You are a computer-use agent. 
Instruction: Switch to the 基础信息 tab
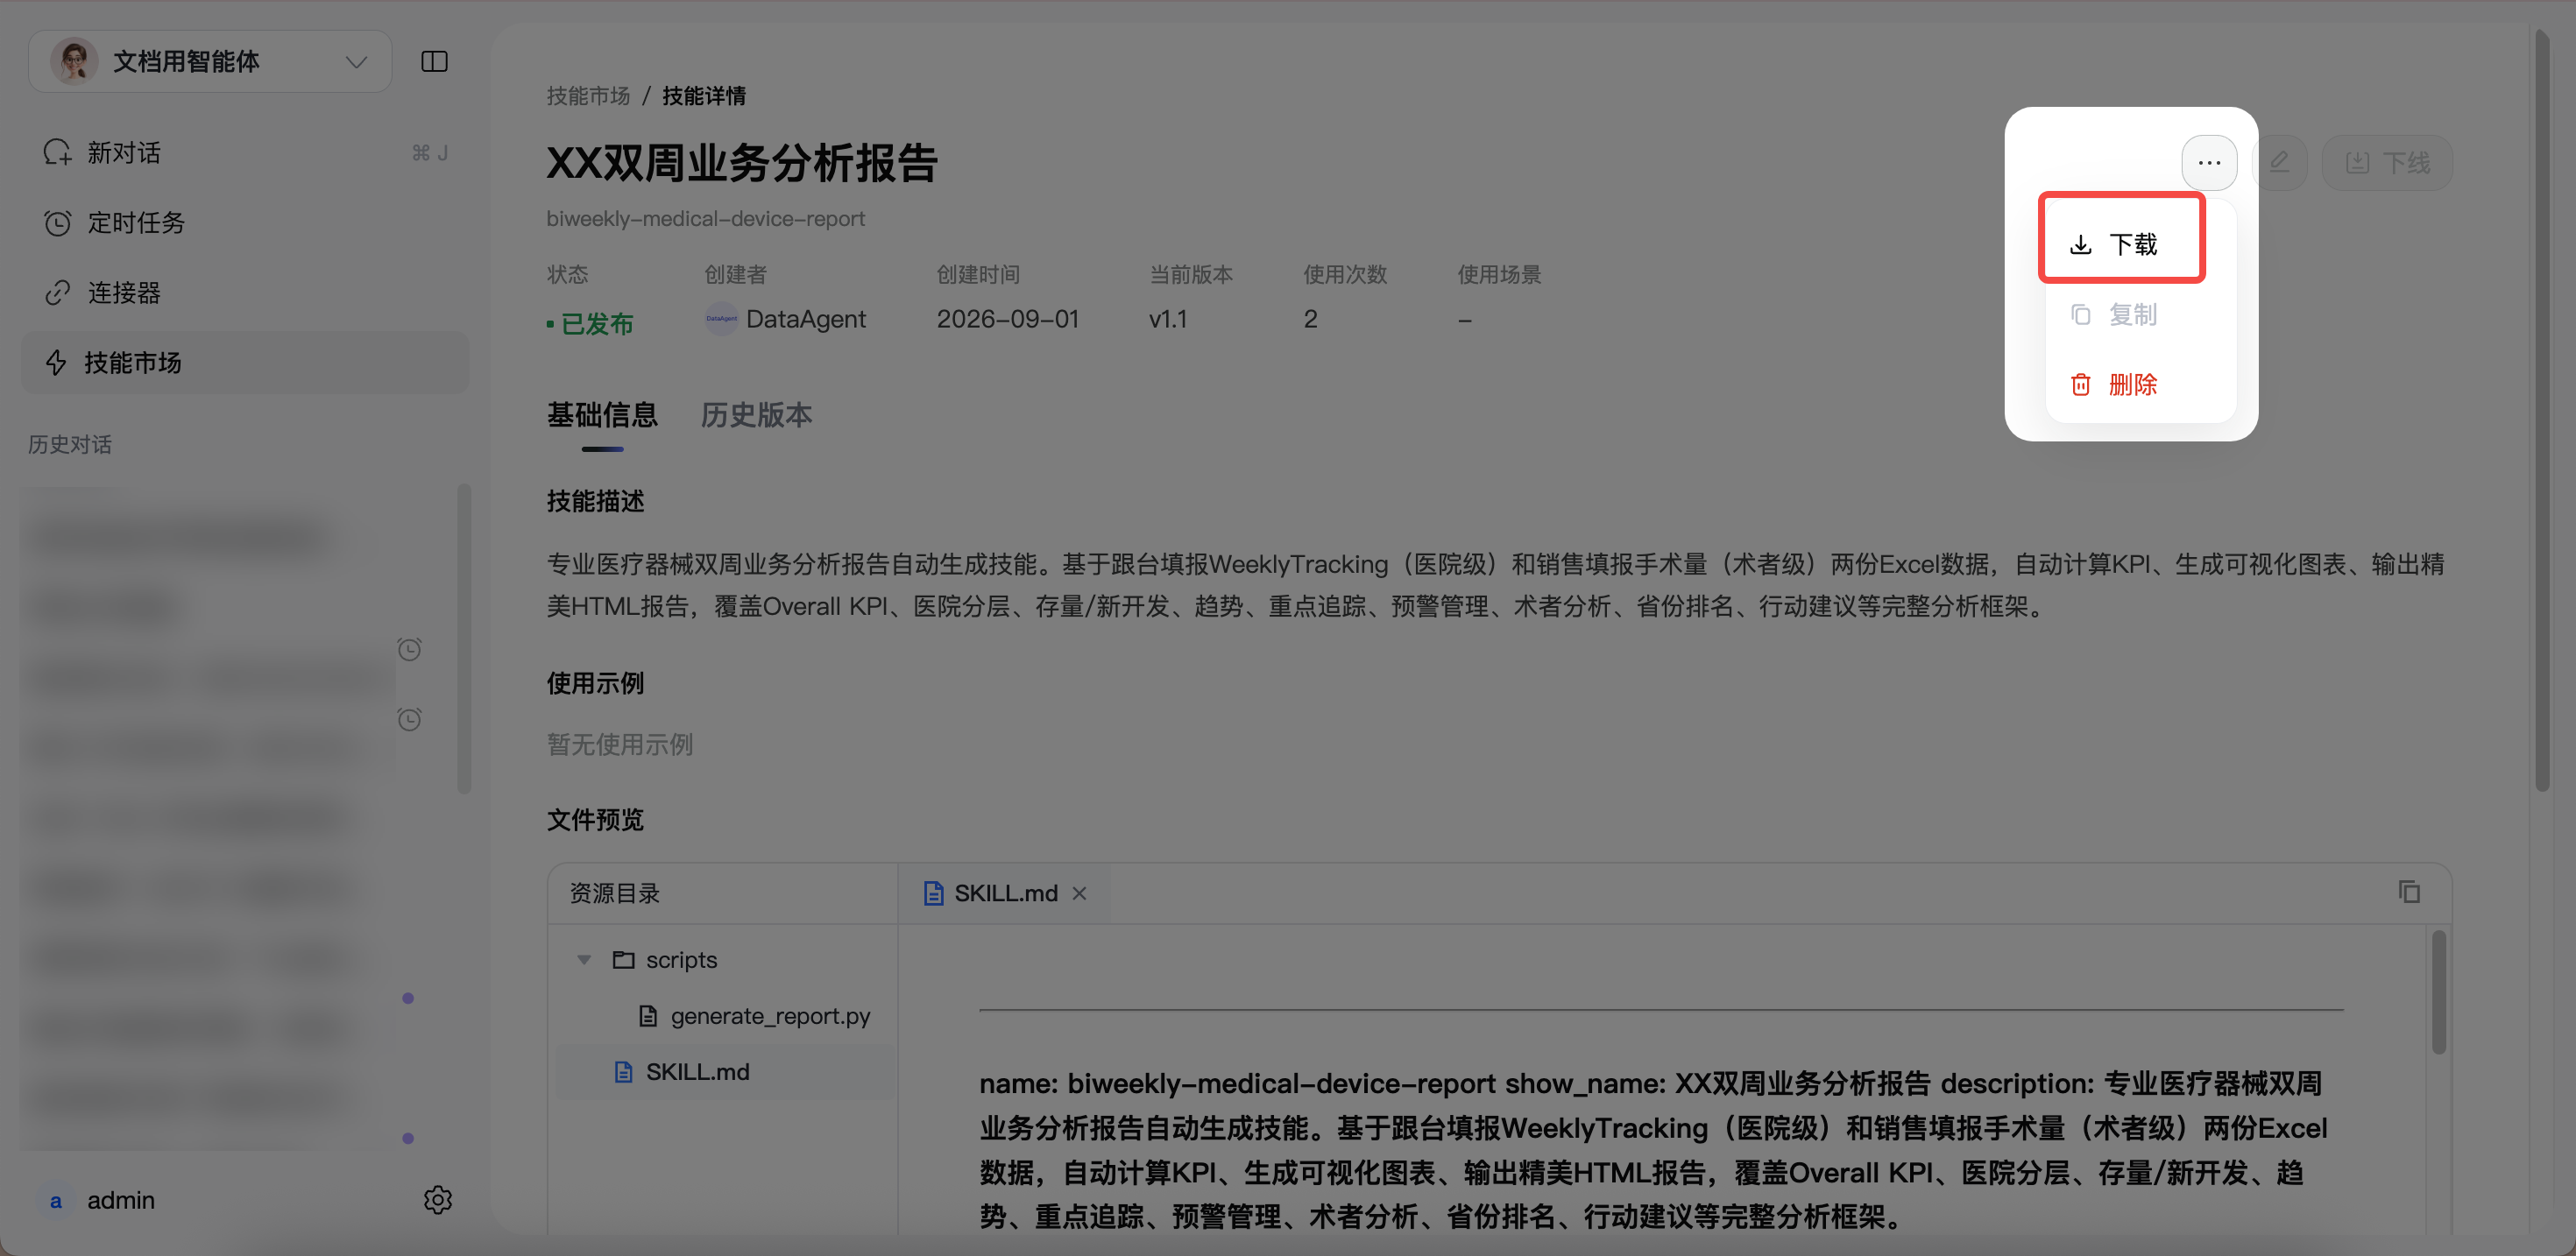click(x=602, y=415)
